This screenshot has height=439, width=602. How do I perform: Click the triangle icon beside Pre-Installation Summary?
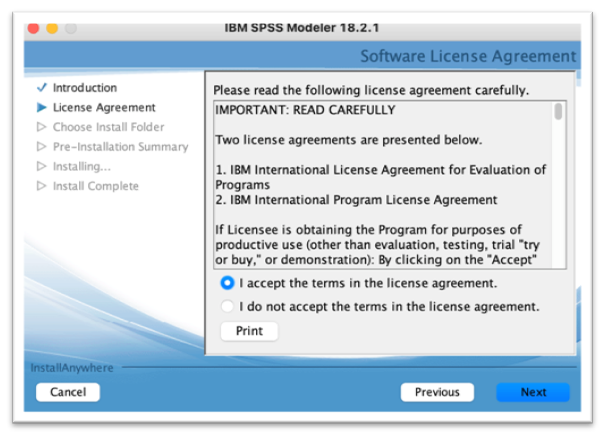click(x=41, y=147)
